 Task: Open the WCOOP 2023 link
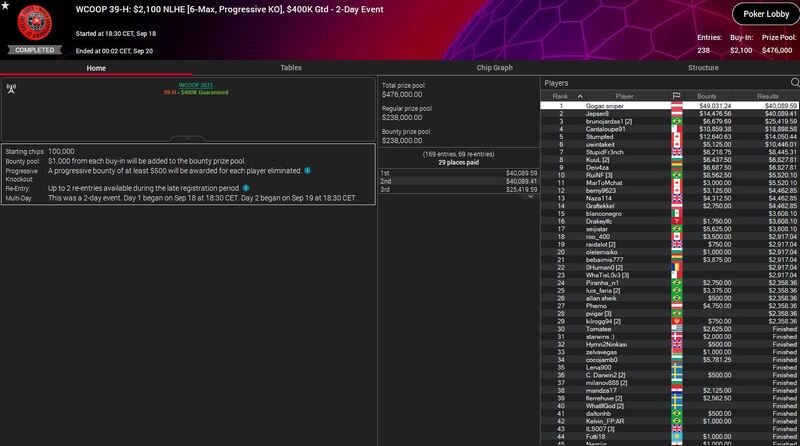click(196, 85)
